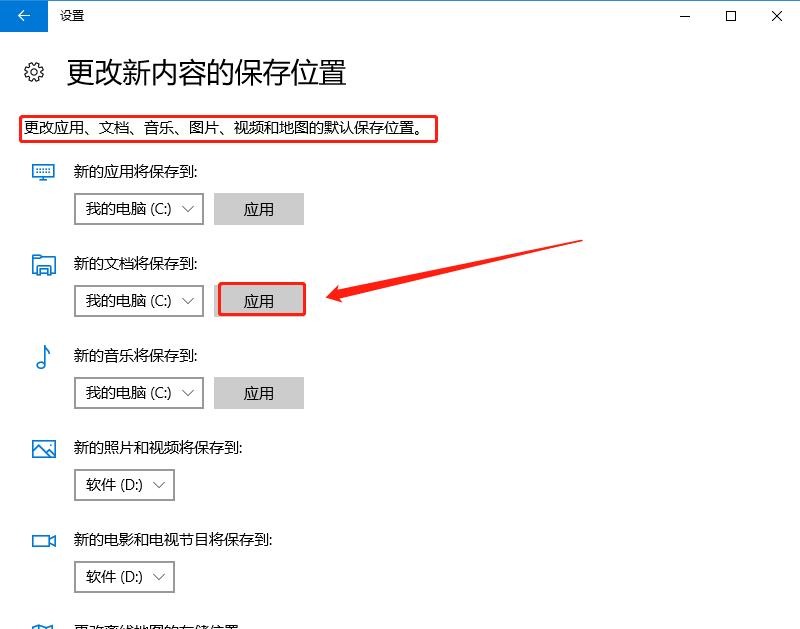Click the photo icon for photos and videos

pos(43,450)
